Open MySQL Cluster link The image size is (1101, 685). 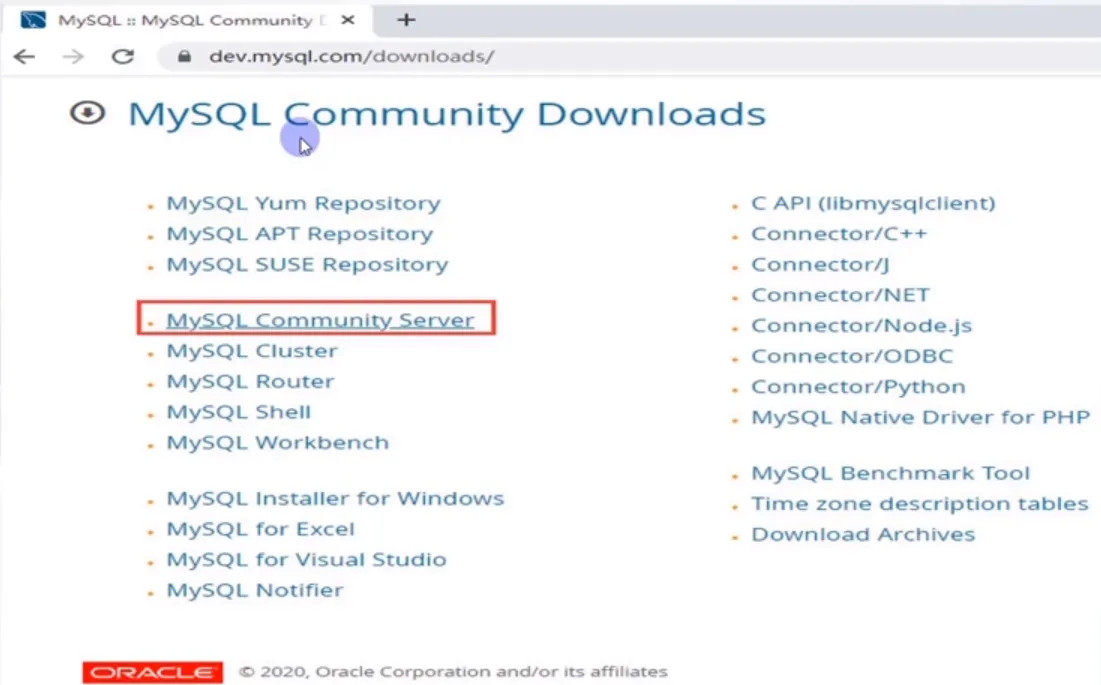pyautogui.click(x=252, y=351)
